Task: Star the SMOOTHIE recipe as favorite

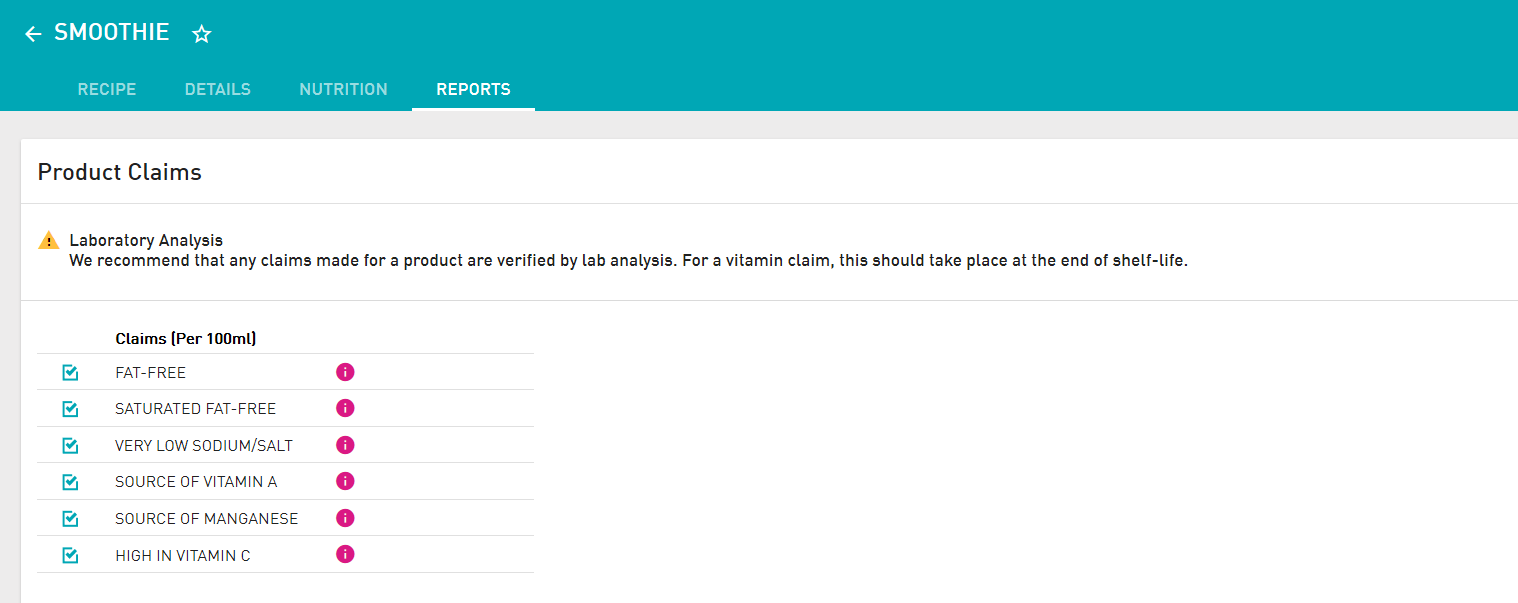Action: coord(202,34)
